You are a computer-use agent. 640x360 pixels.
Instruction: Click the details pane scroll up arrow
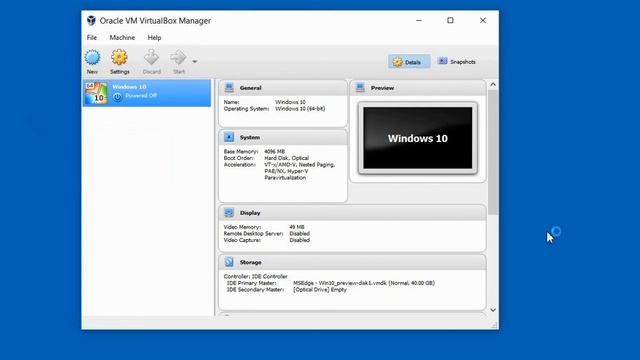pyautogui.click(x=493, y=84)
